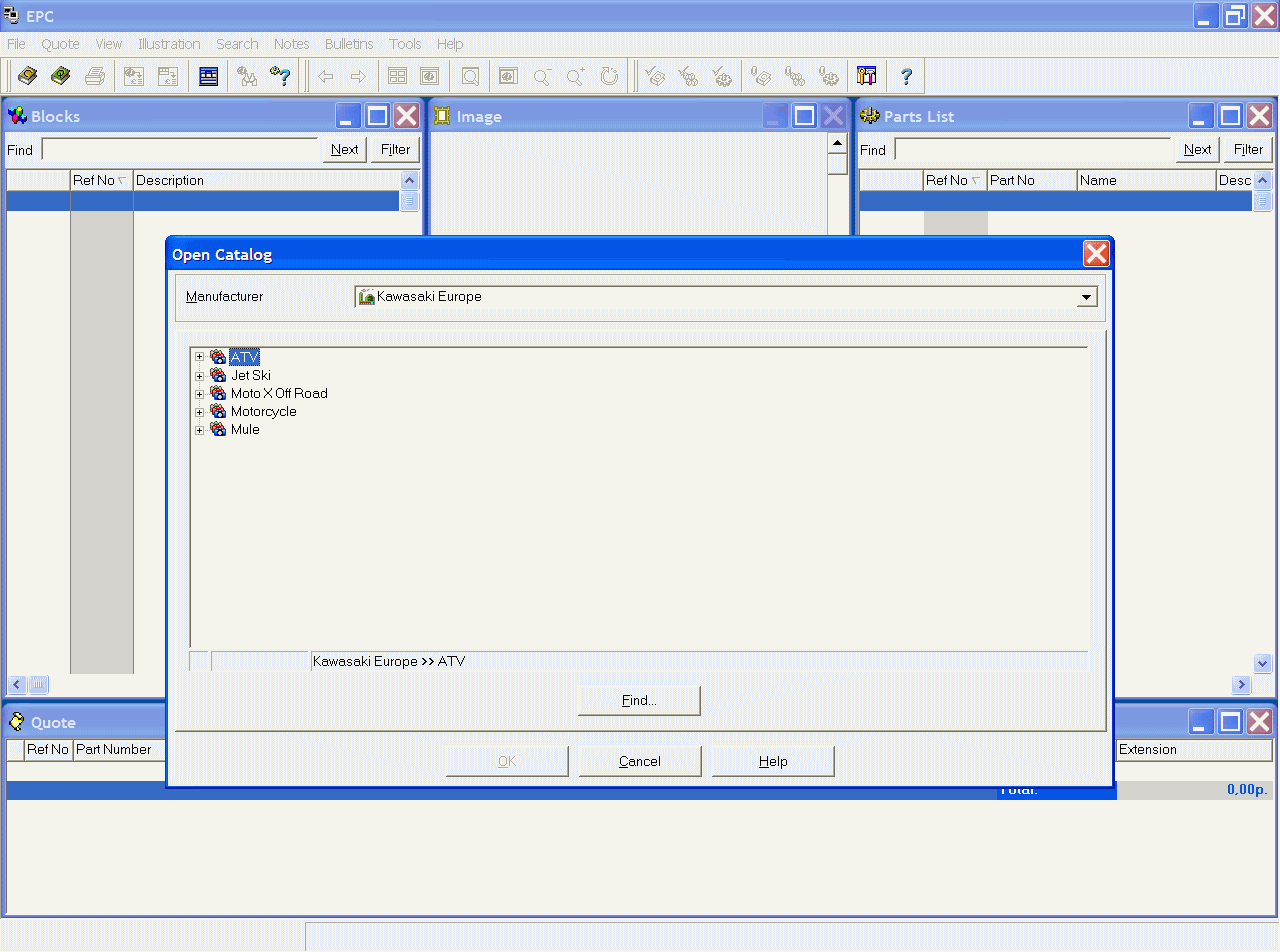This screenshot has height=952, width=1280.
Task: Click the binoculars search toolbar icon
Action: (x=247, y=76)
